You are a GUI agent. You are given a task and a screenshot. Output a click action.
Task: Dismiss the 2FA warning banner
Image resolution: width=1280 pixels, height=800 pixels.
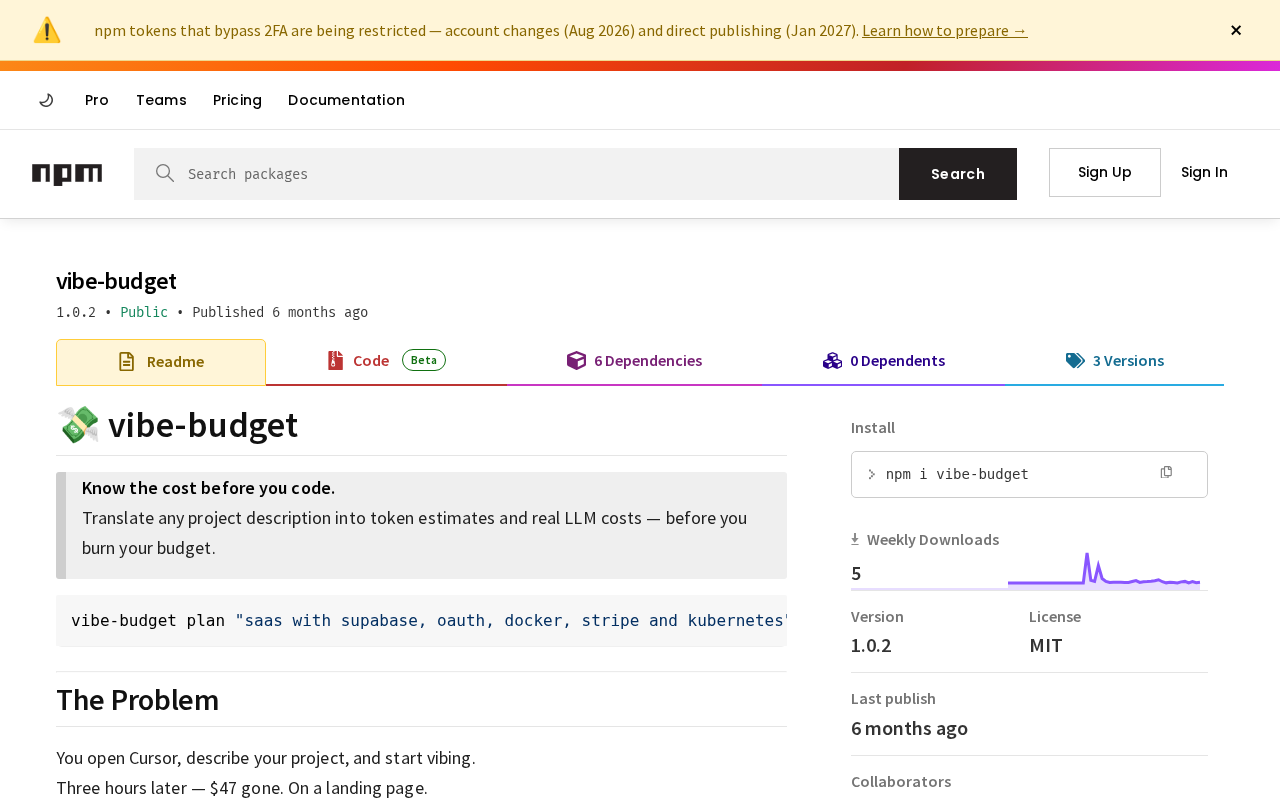coord(1236,30)
